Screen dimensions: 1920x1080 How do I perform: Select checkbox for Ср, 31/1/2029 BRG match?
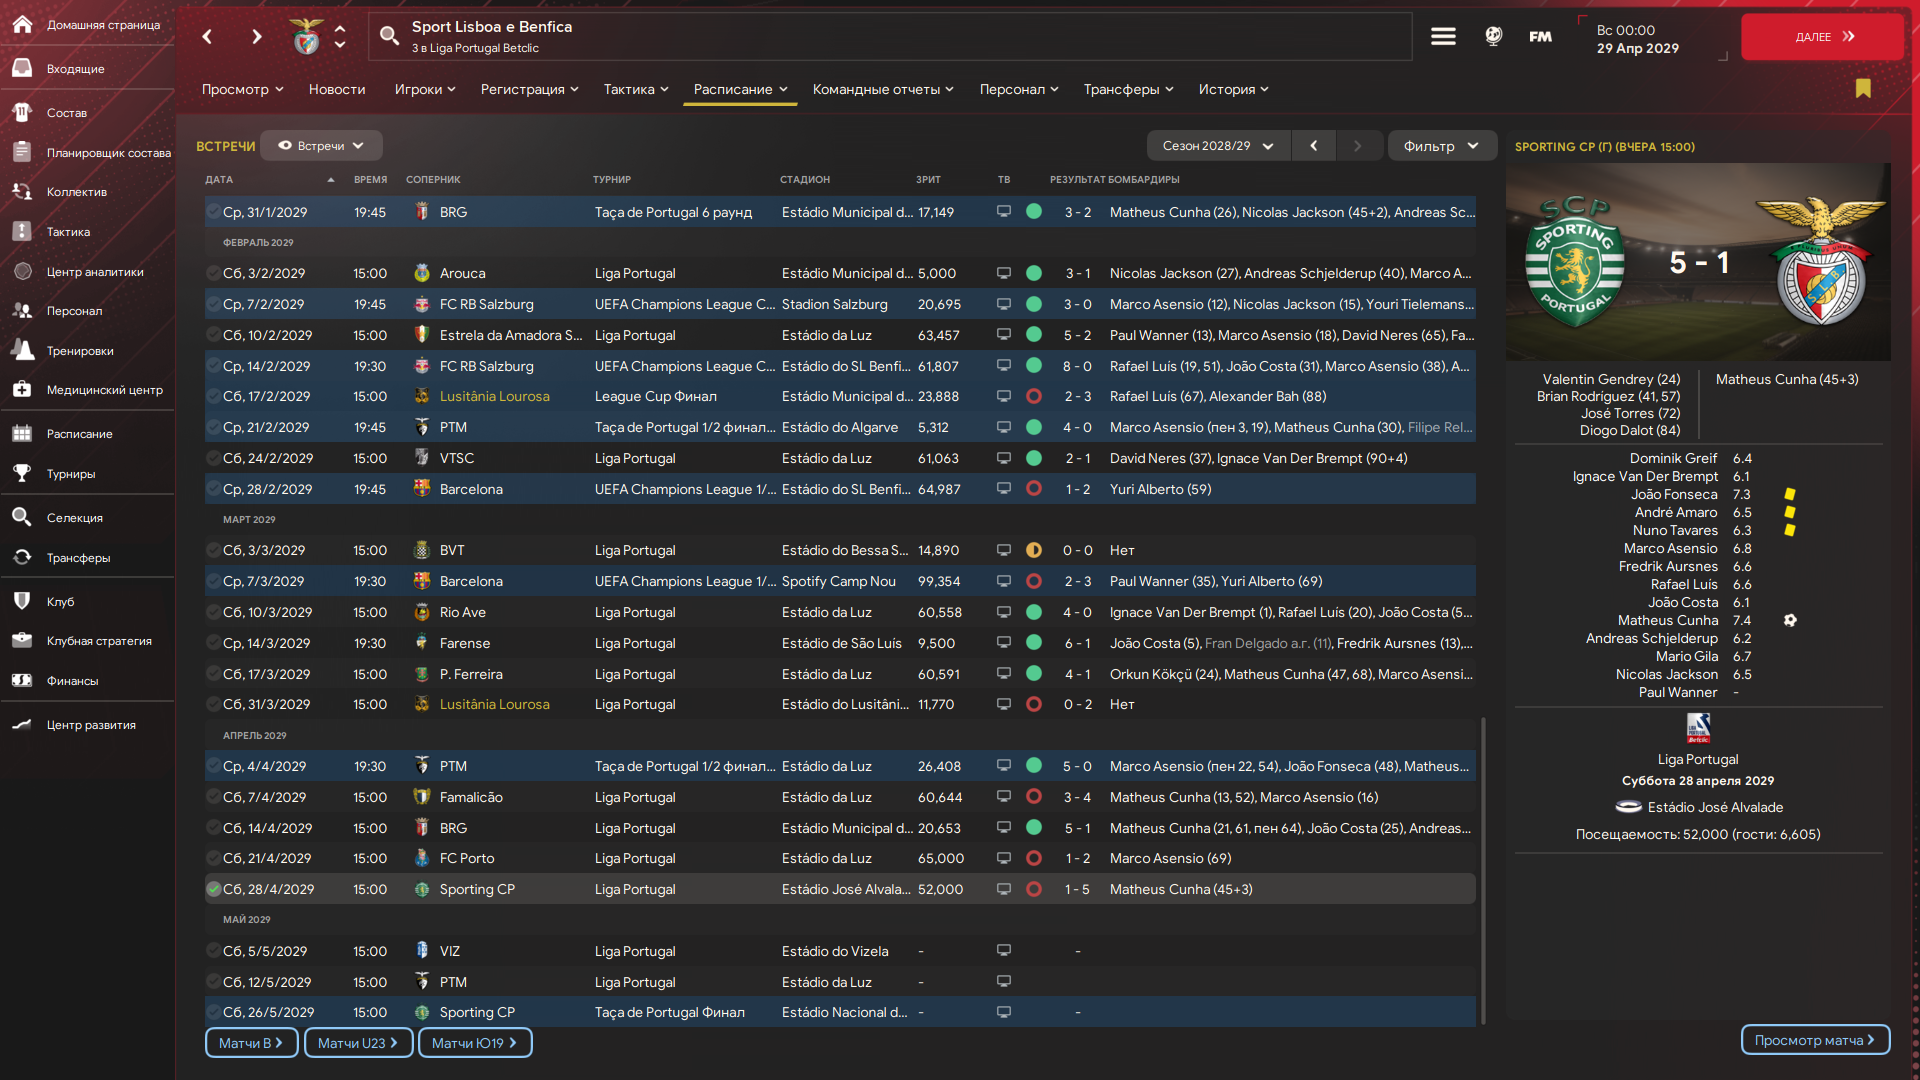(x=213, y=212)
